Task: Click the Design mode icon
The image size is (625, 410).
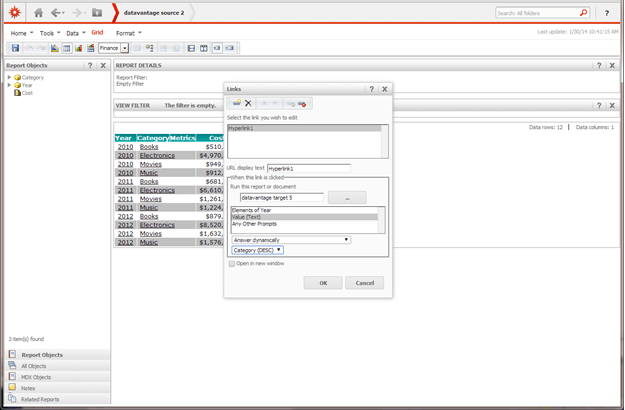Action: (x=55, y=48)
